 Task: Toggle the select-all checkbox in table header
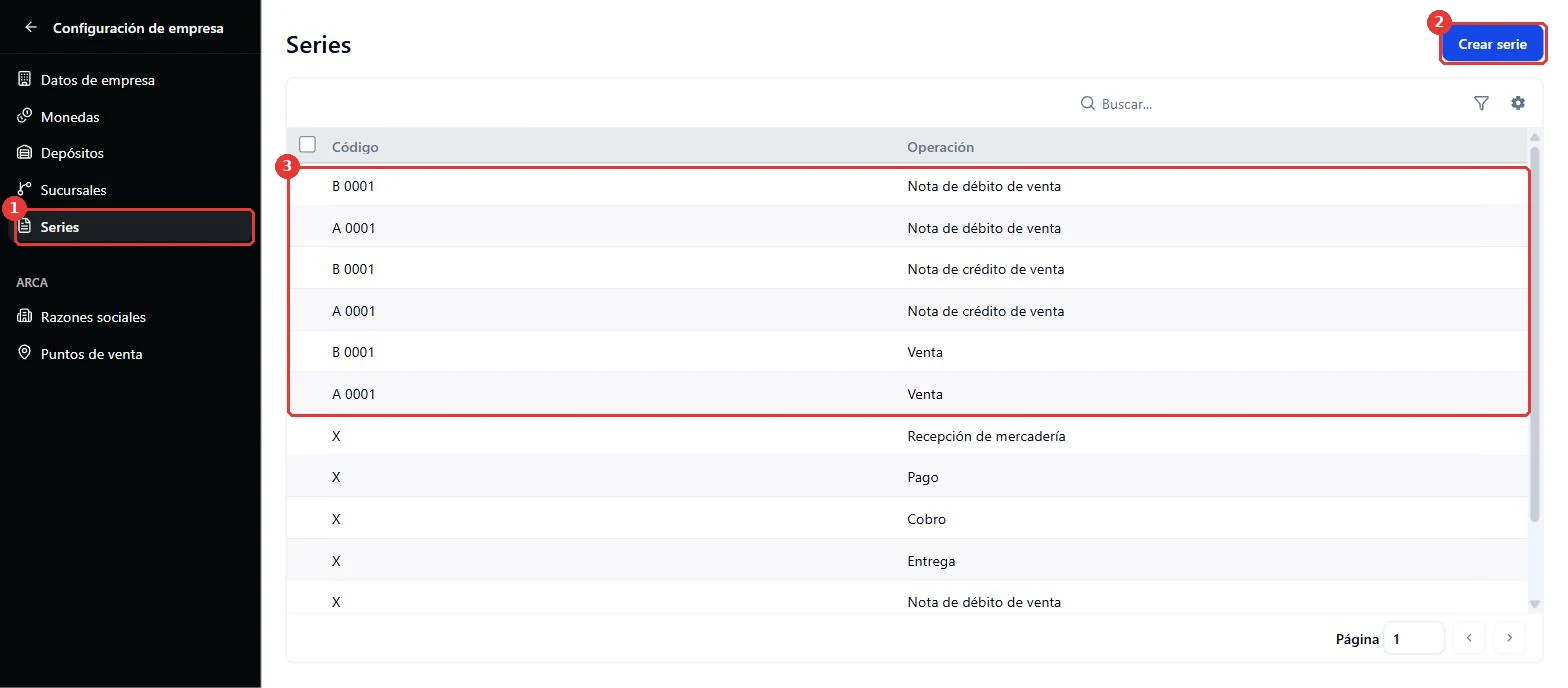coord(308,145)
